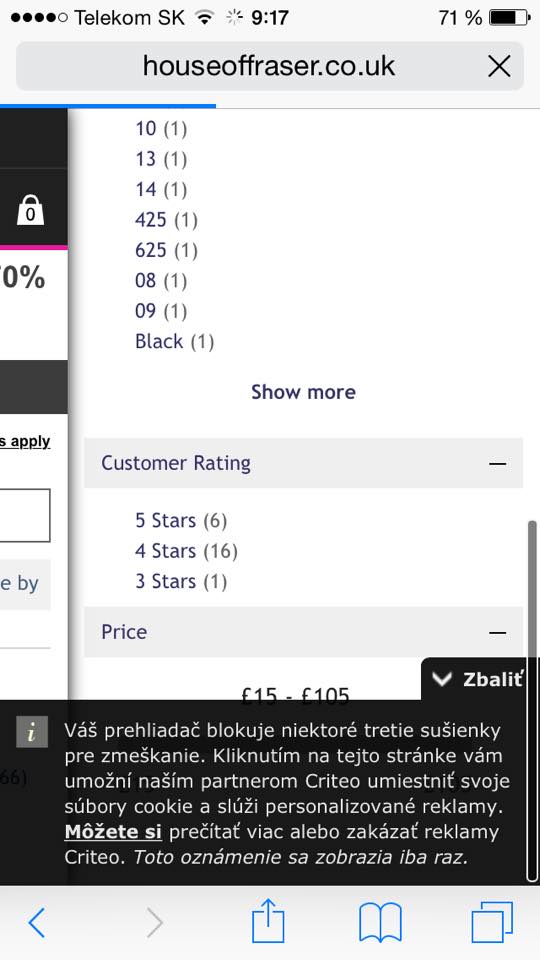Filter by 5 Stars rating
The width and height of the screenshot is (540, 960).
(181, 520)
